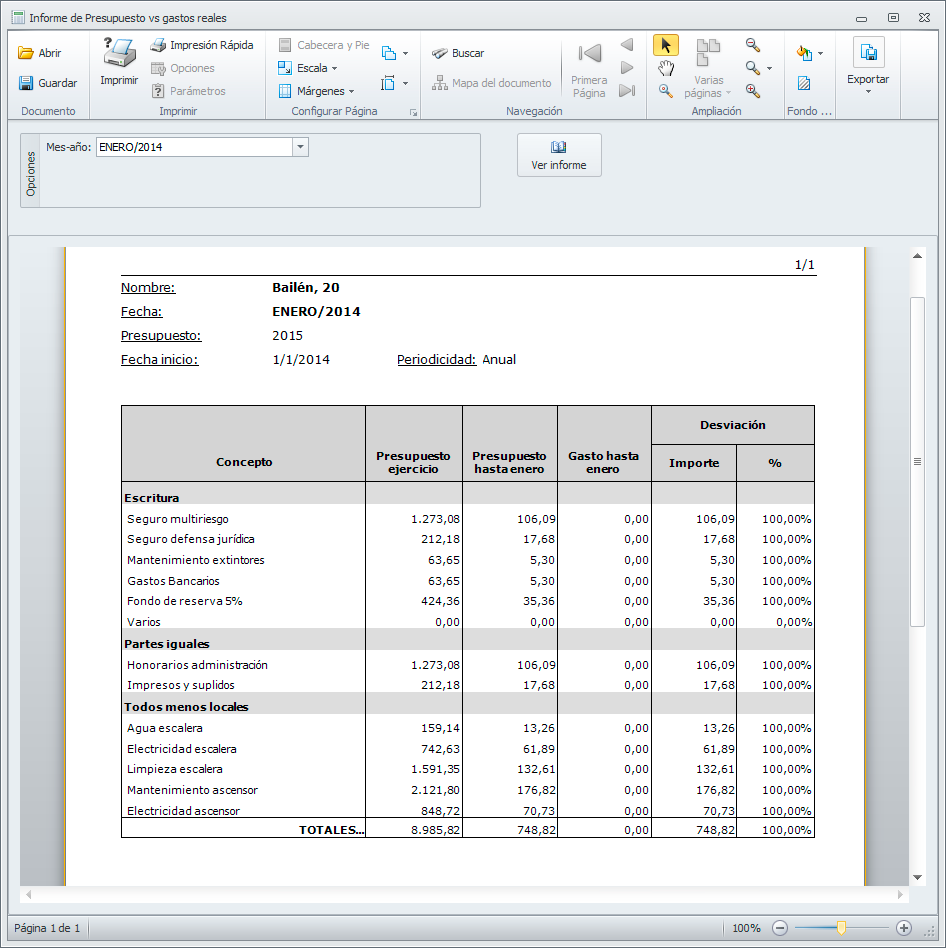
Task: Select the hand pan tool
Action: [x=665, y=68]
